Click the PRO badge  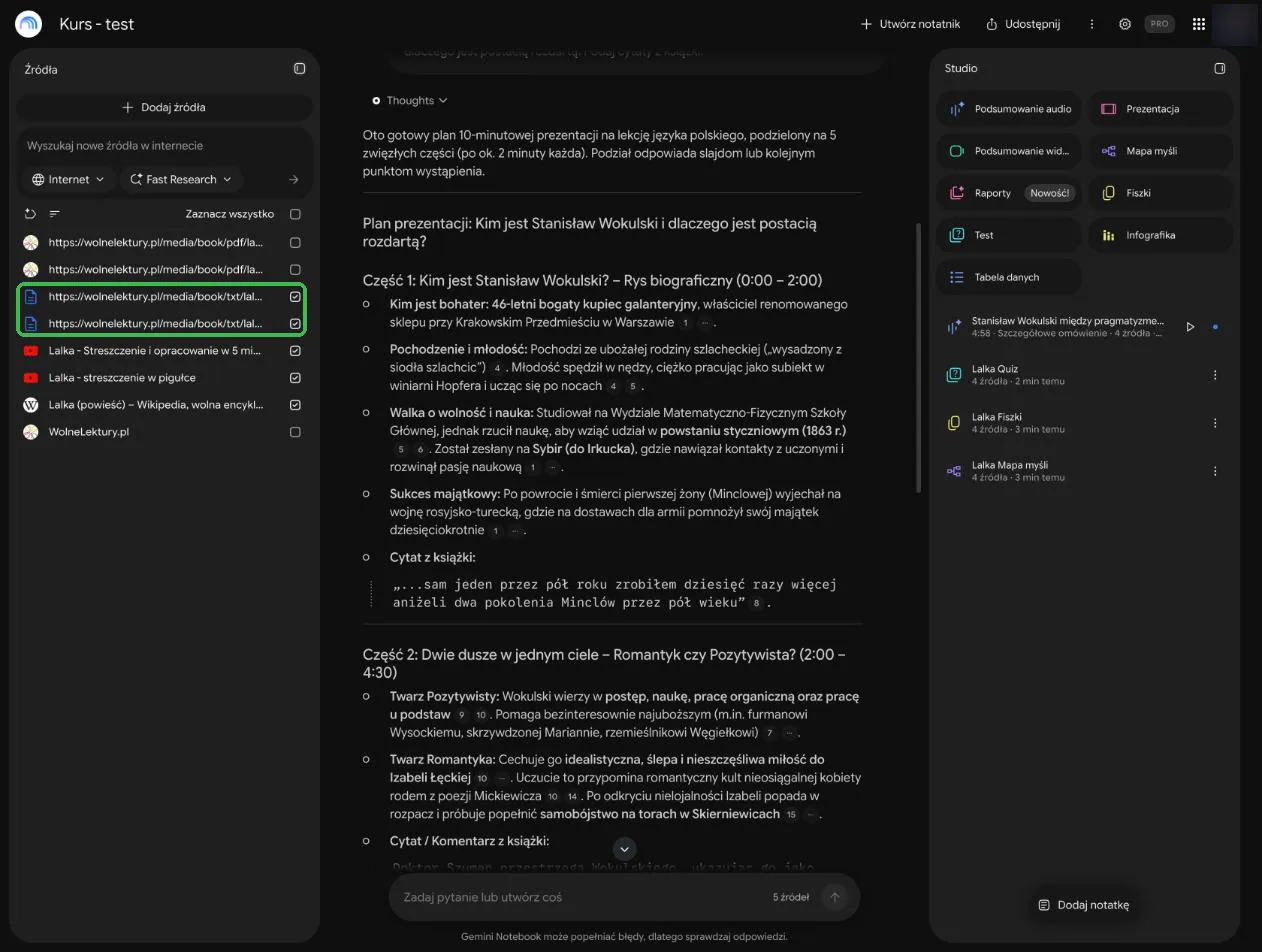click(x=1159, y=24)
